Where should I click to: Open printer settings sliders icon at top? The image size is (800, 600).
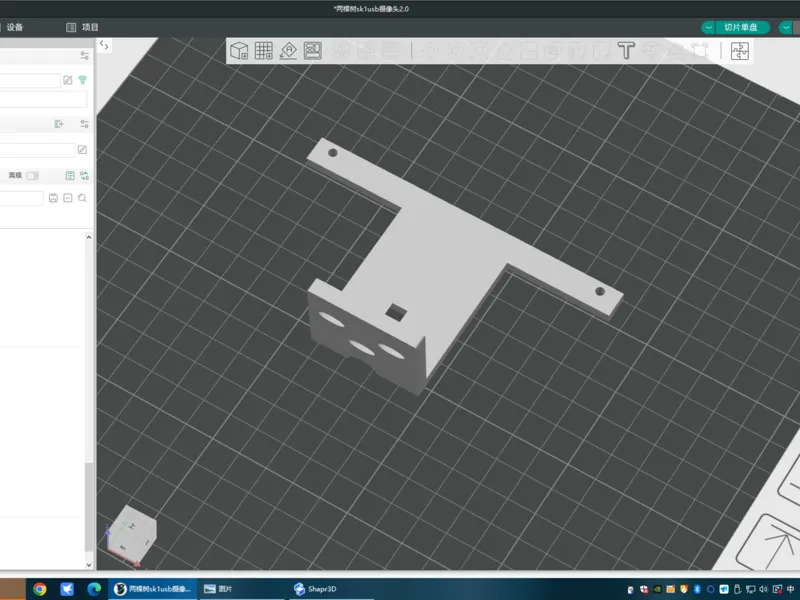pyautogui.click(x=84, y=56)
